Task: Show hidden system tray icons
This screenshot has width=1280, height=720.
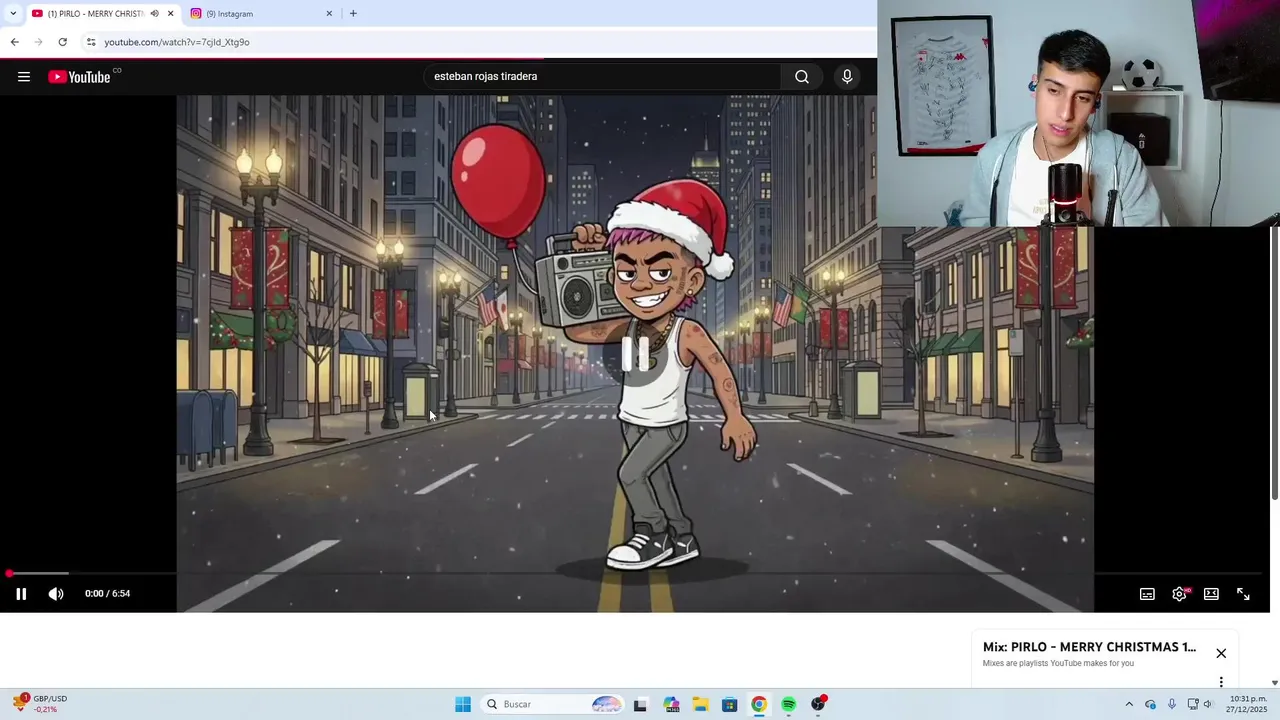Action: coord(1129,705)
